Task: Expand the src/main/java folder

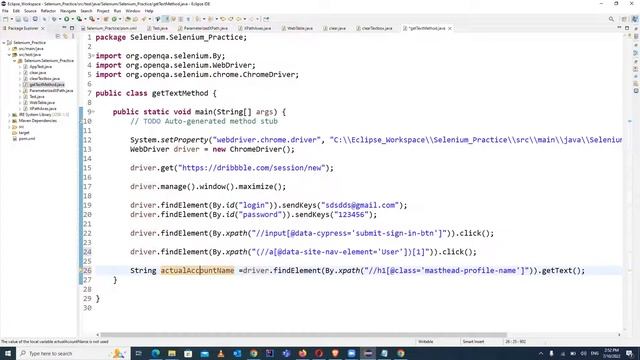Action: tap(9, 49)
